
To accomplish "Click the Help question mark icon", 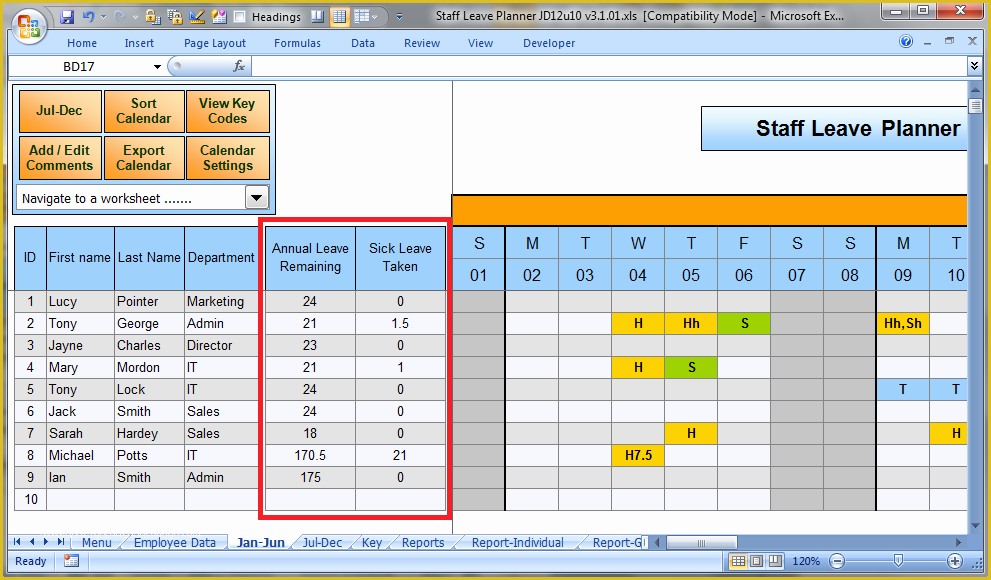I will click(x=906, y=41).
